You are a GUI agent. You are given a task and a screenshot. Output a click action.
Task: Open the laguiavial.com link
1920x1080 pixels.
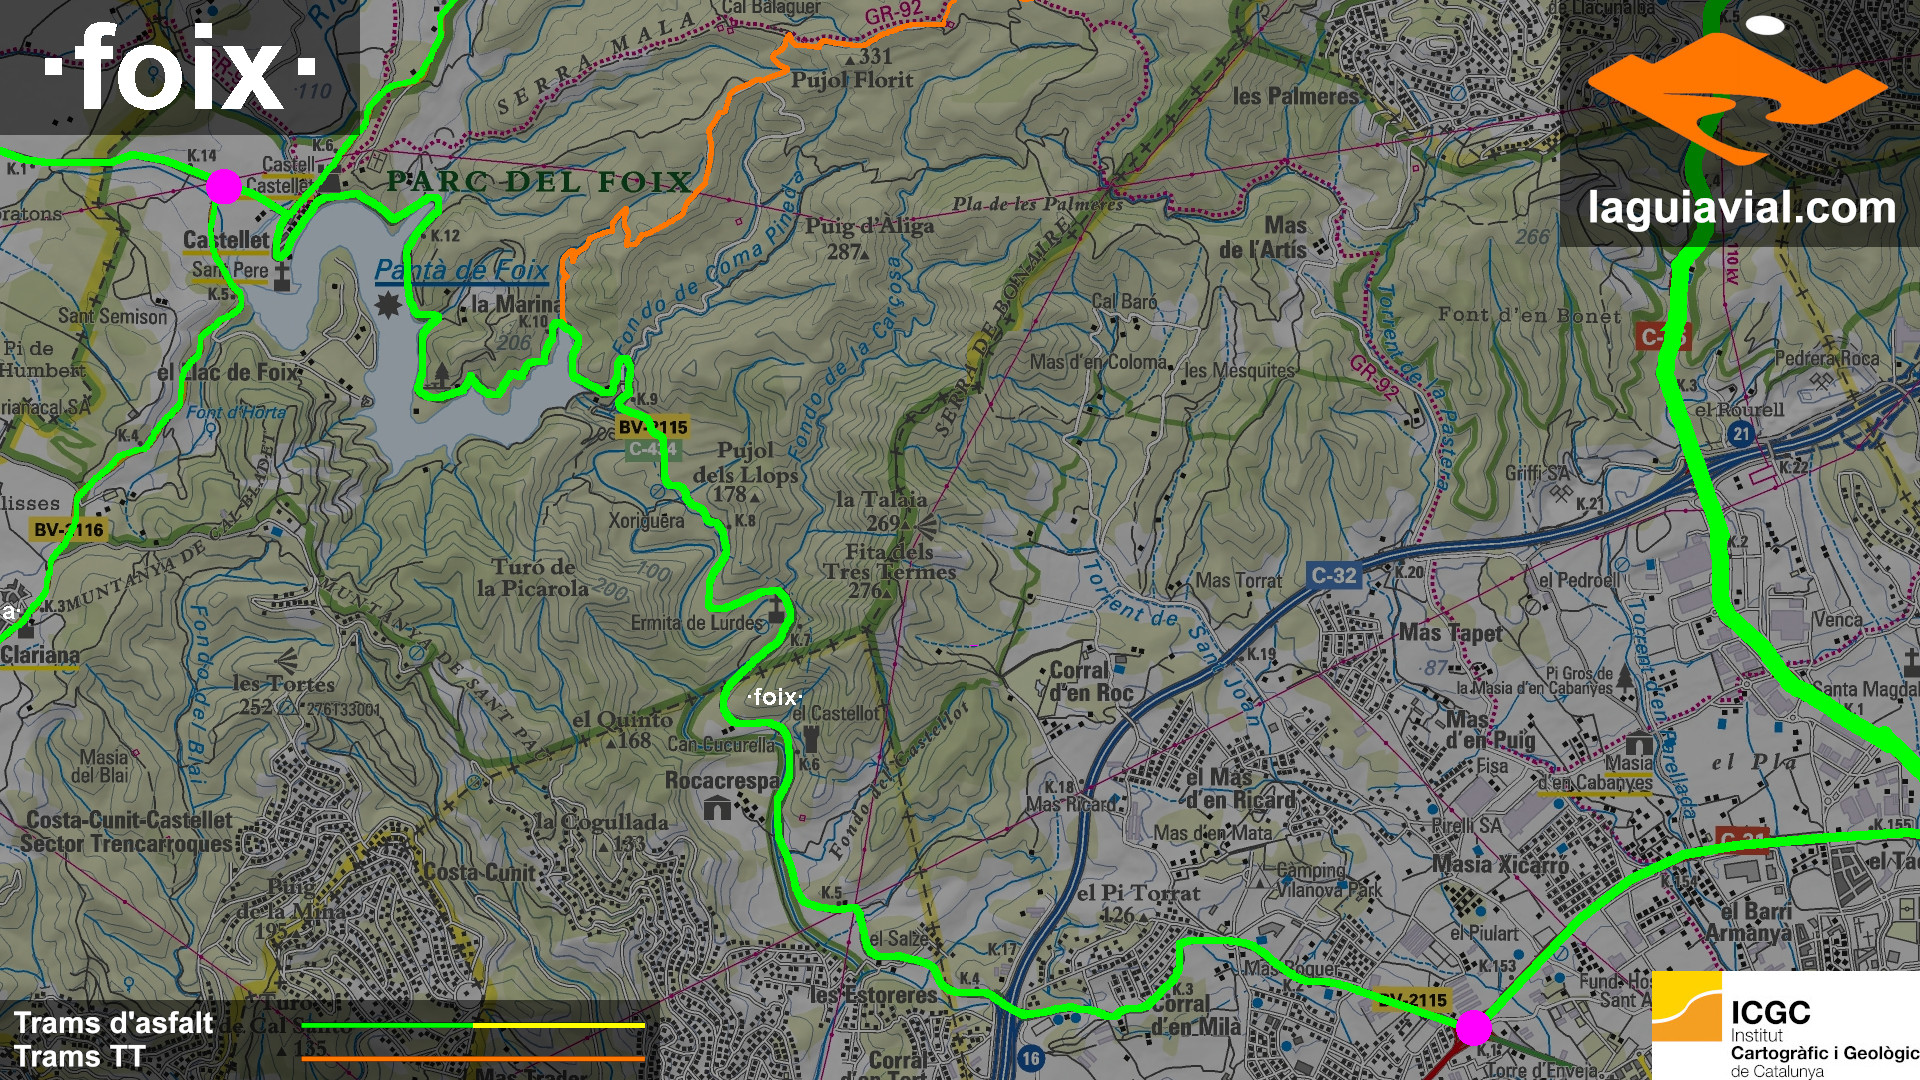[1742, 208]
